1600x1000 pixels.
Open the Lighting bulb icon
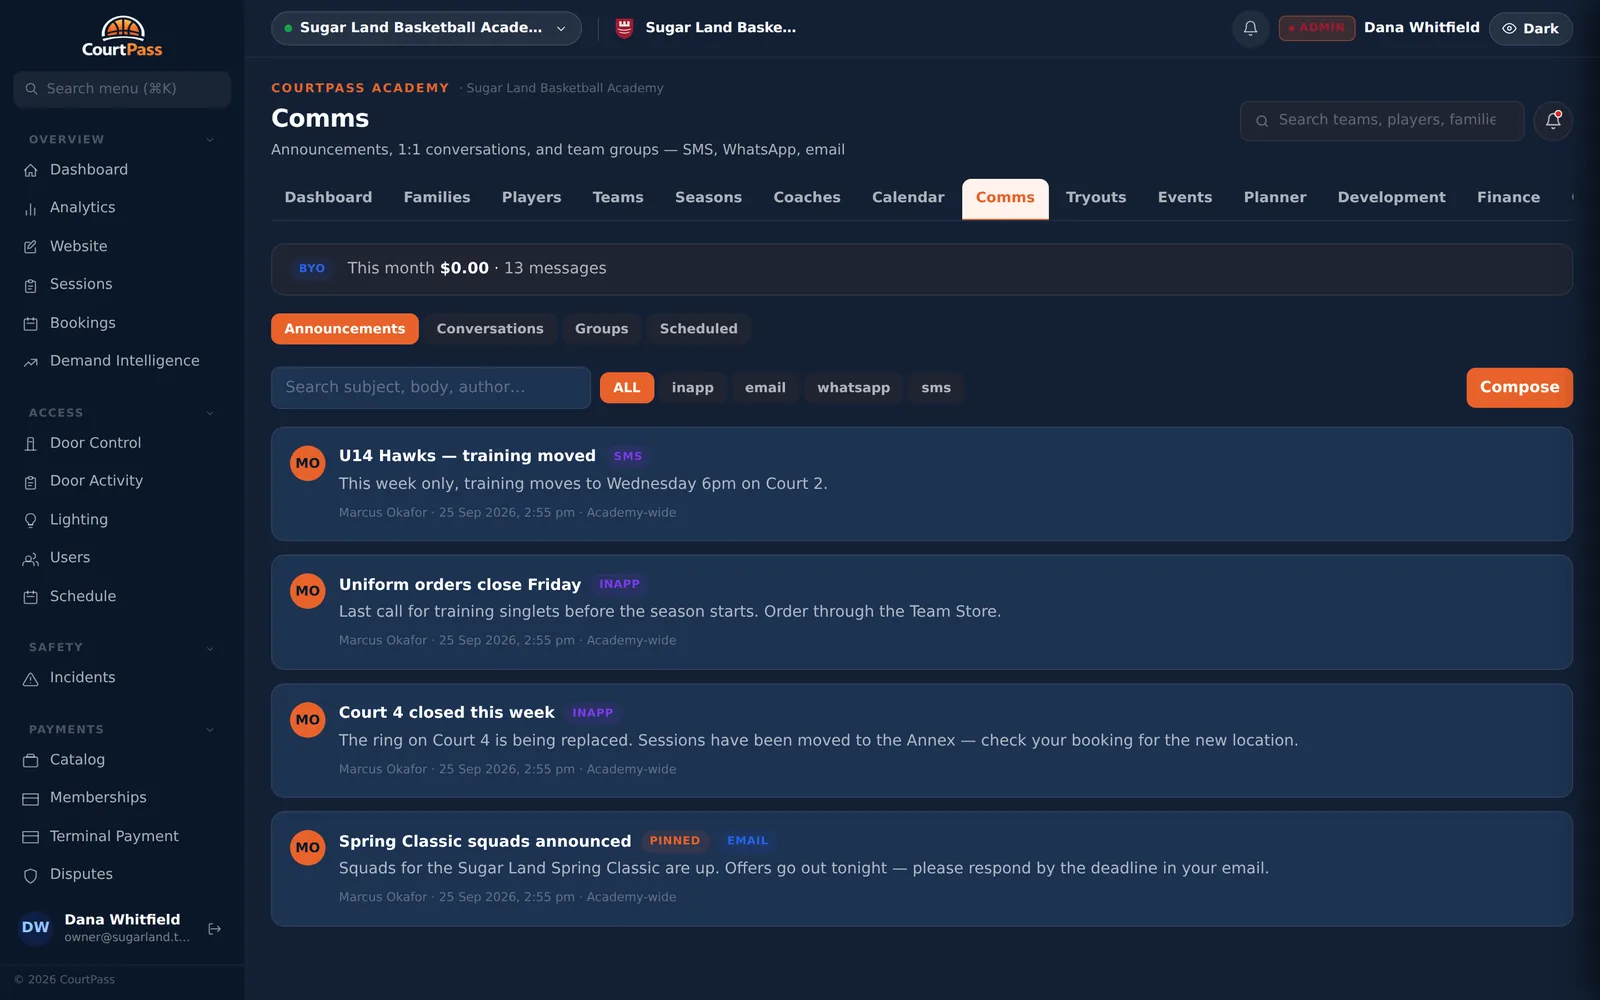pos(30,520)
